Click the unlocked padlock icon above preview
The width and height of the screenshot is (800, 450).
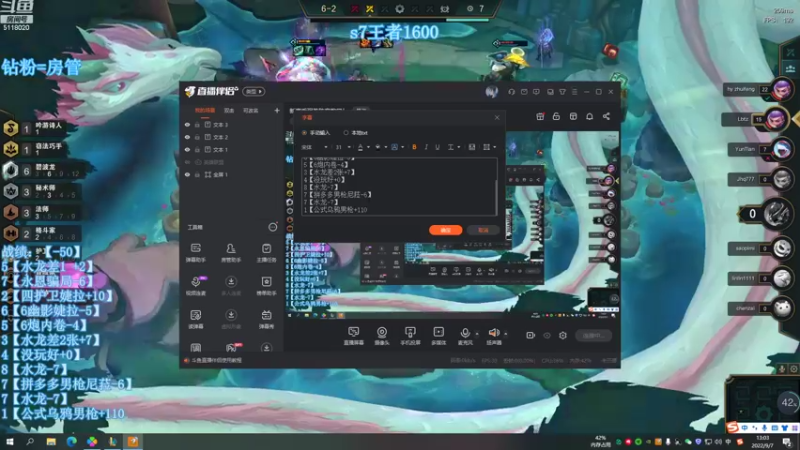point(556,116)
